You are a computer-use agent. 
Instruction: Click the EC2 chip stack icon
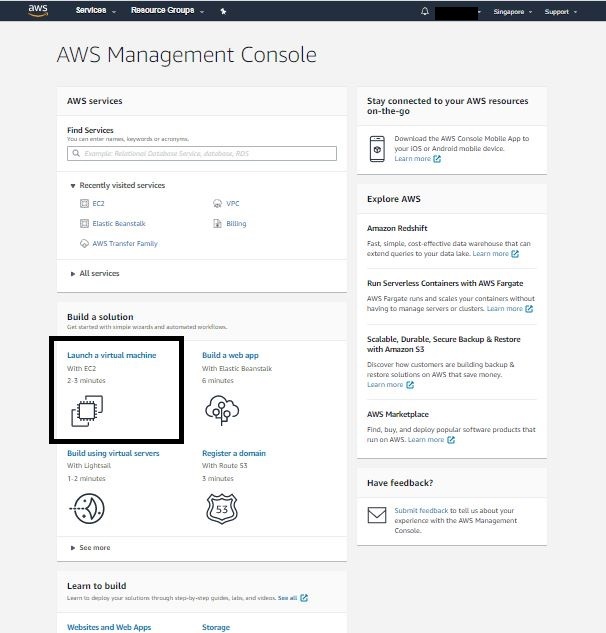(x=87, y=411)
